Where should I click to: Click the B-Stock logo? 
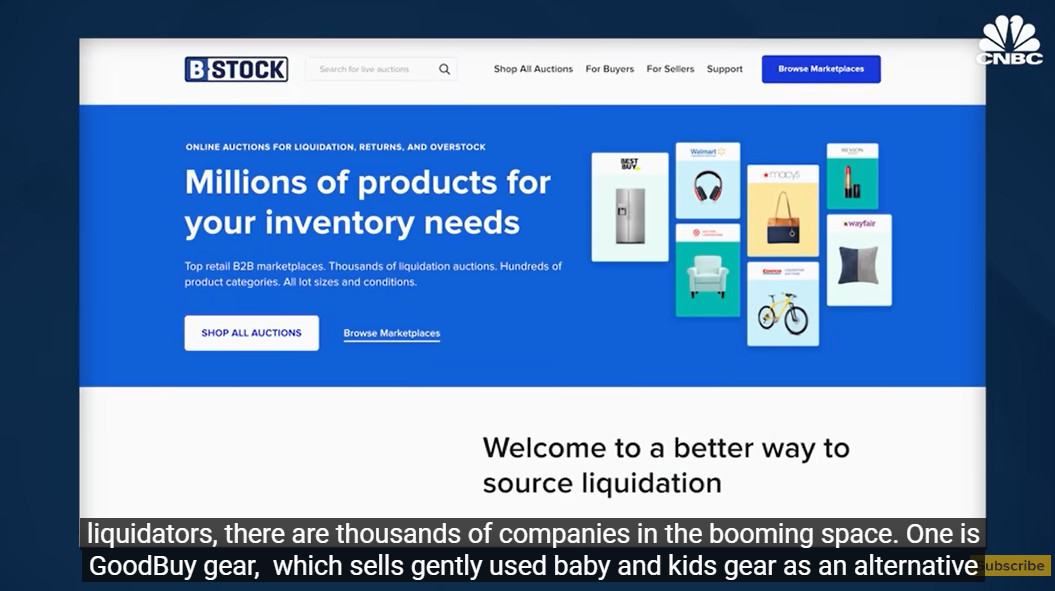(236, 69)
